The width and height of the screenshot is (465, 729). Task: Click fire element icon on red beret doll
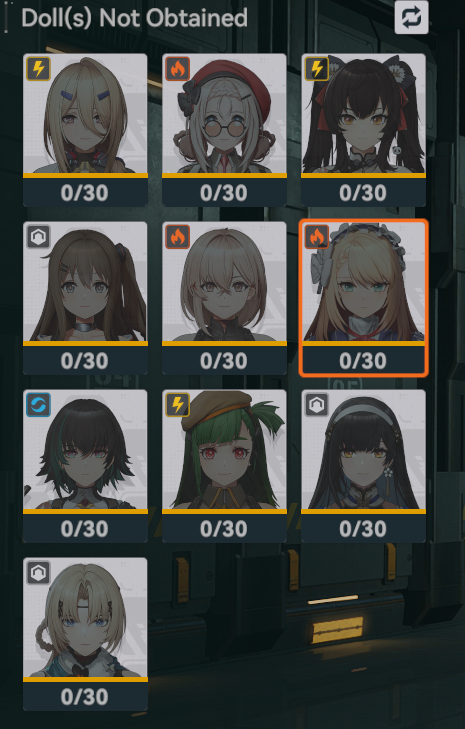(178, 69)
